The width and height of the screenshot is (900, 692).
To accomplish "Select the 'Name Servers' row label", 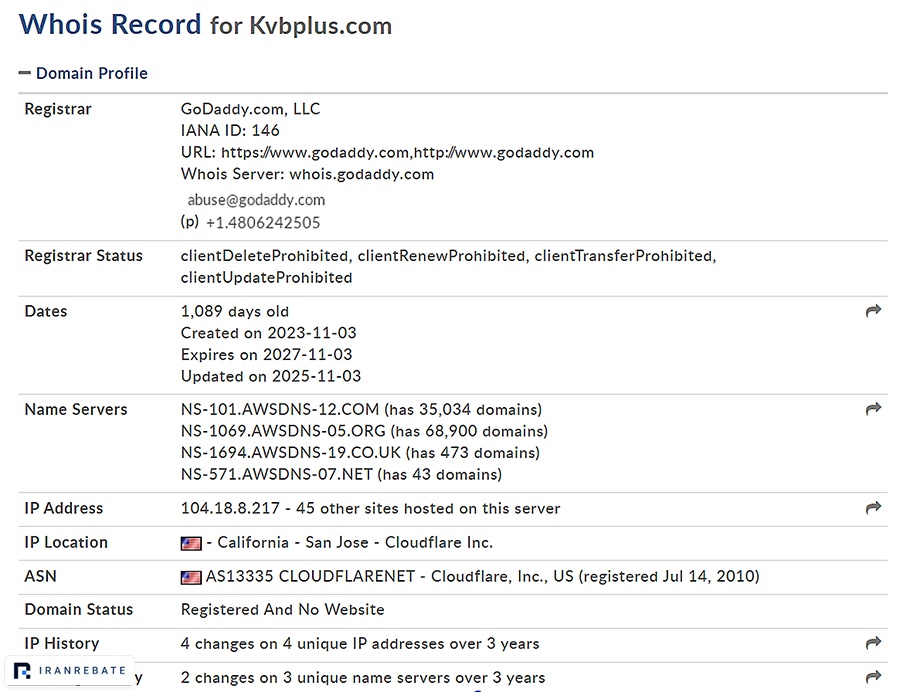I will click(76, 409).
